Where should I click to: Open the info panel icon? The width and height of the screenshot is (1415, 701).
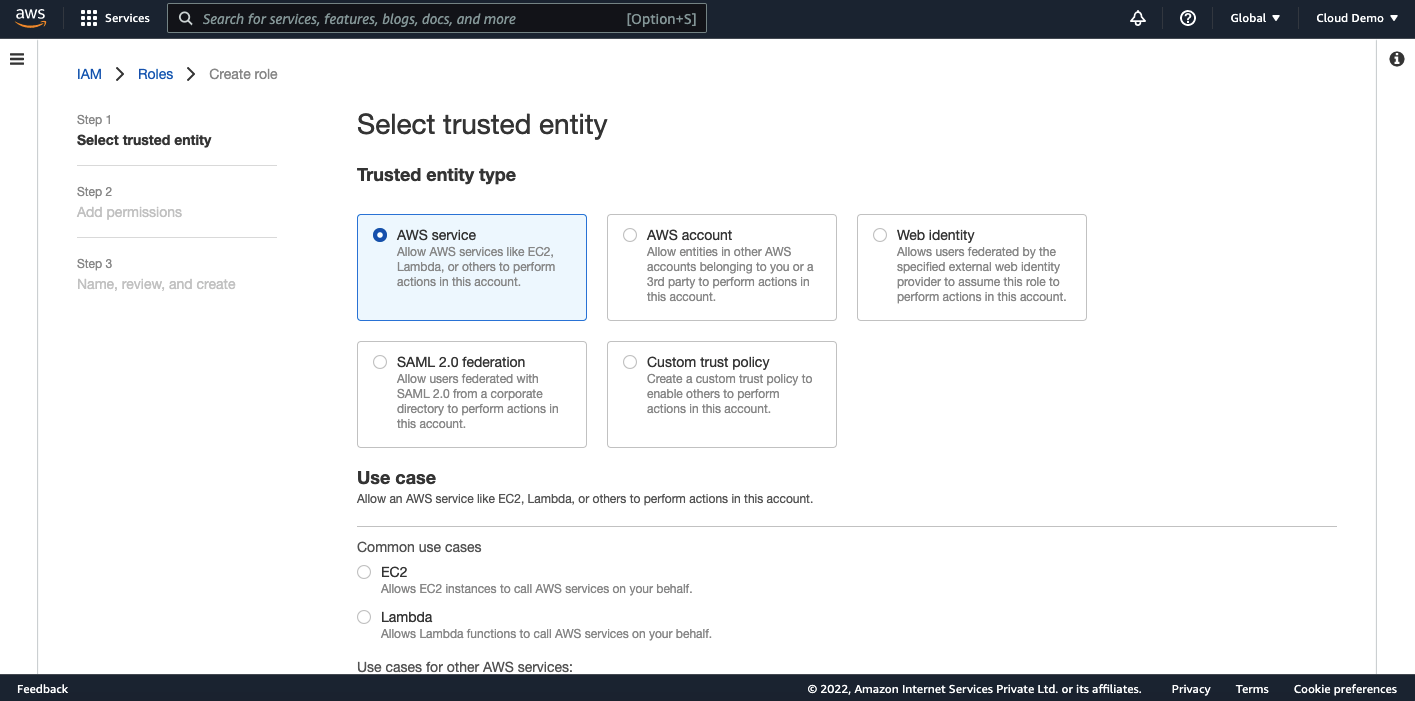click(1397, 59)
